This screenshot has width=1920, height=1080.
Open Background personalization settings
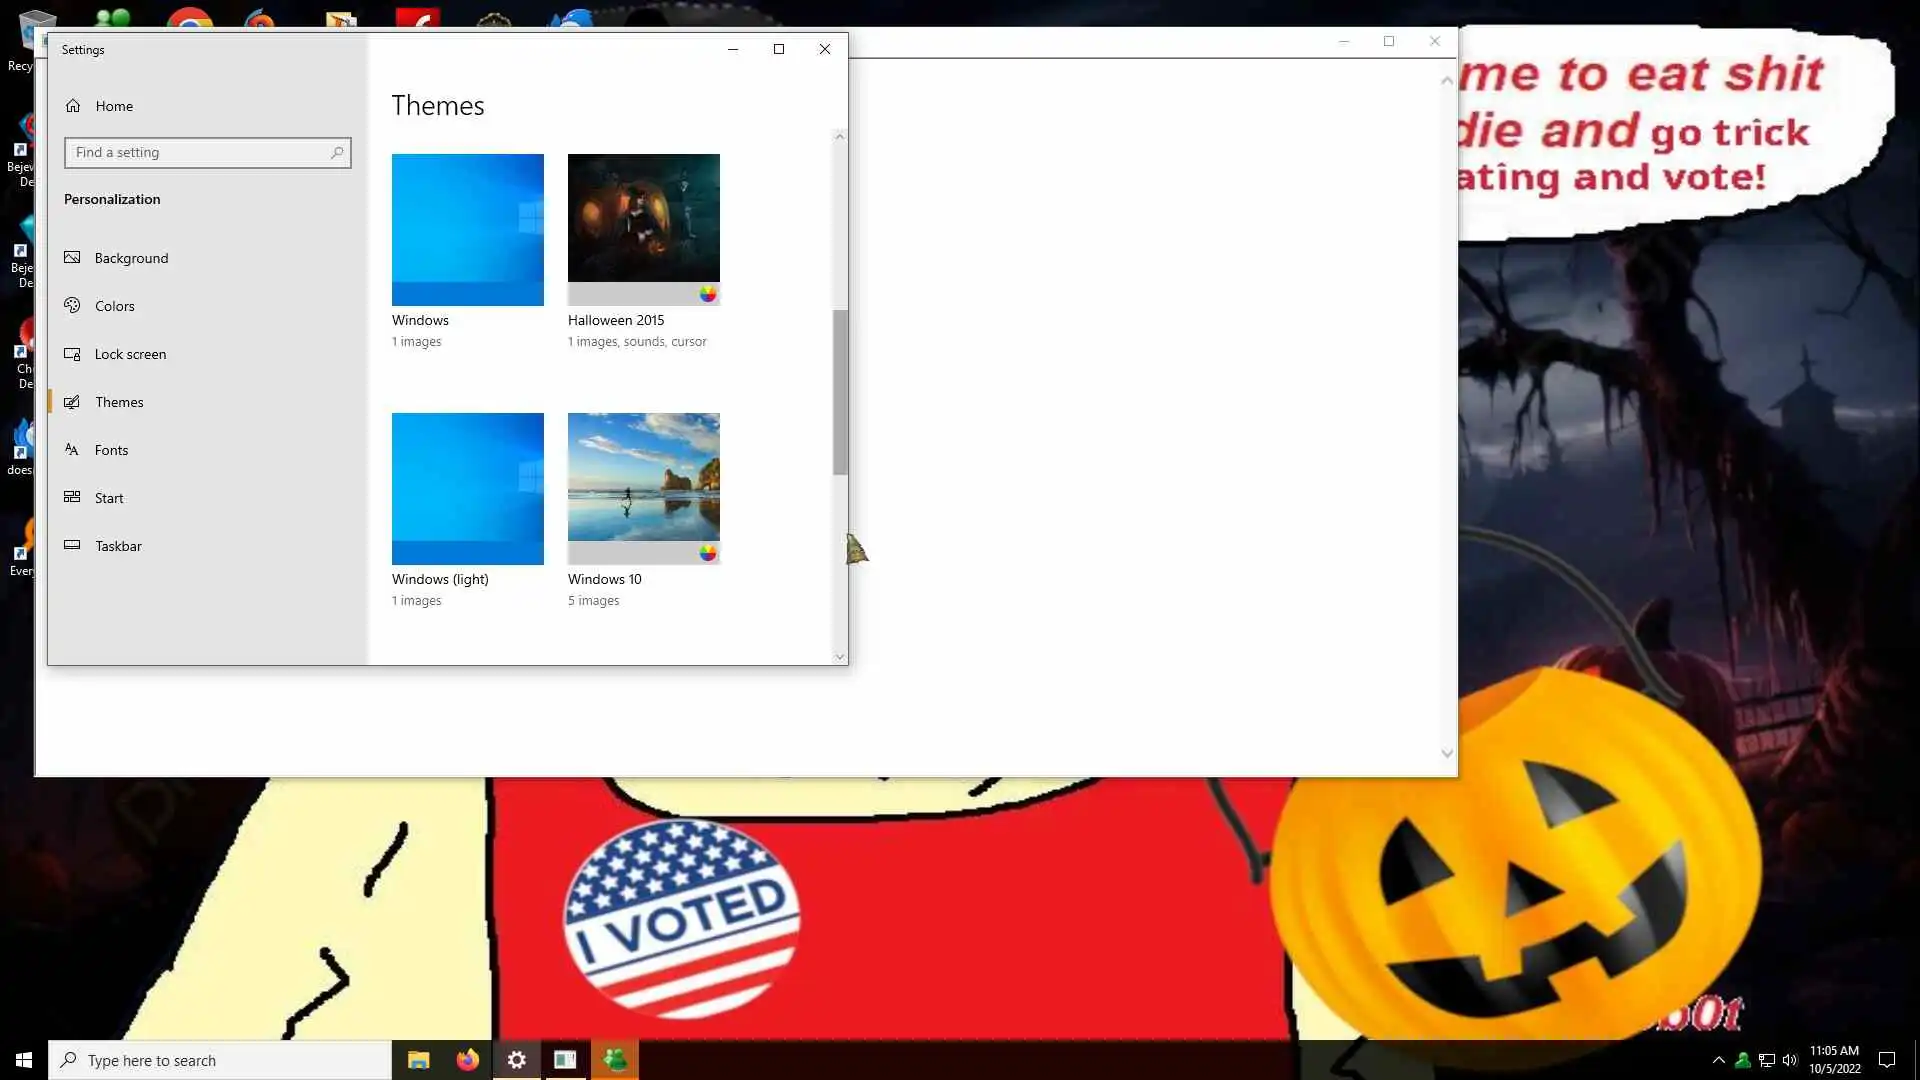[x=131, y=258]
